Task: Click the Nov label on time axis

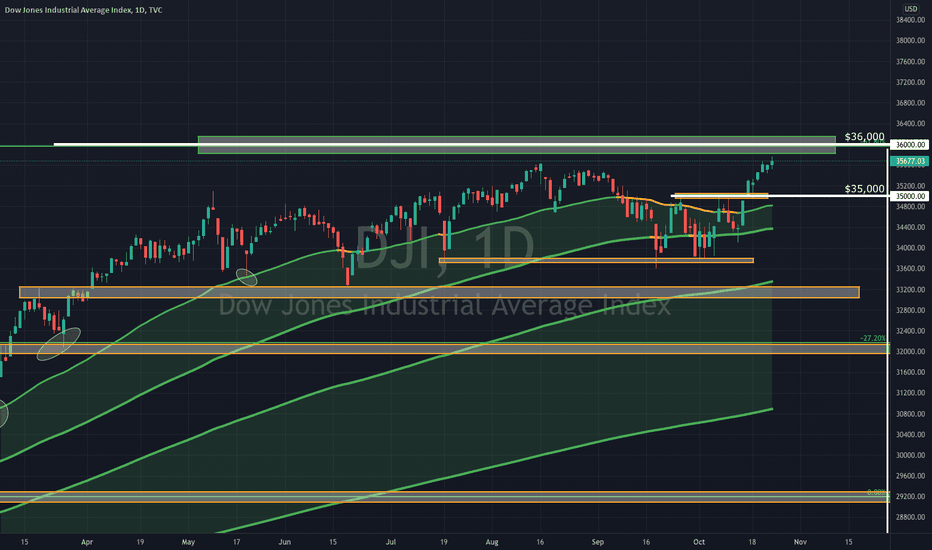Action: point(800,542)
